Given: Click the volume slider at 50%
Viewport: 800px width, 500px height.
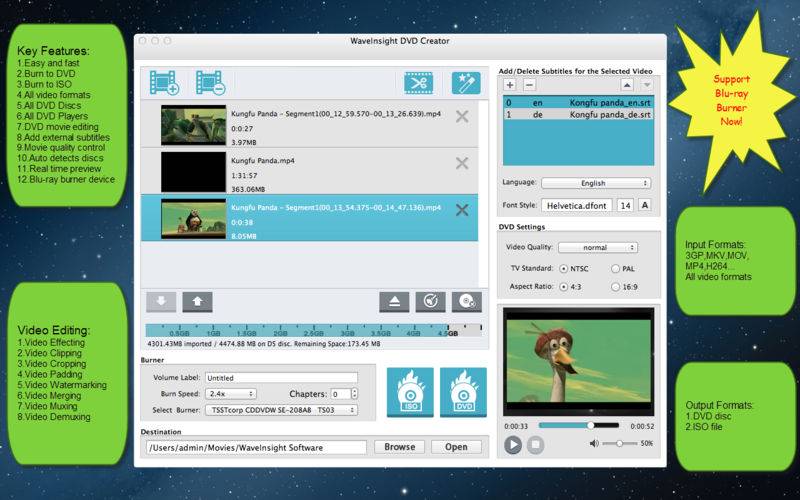Looking at the screenshot, I should click(619, 443).
